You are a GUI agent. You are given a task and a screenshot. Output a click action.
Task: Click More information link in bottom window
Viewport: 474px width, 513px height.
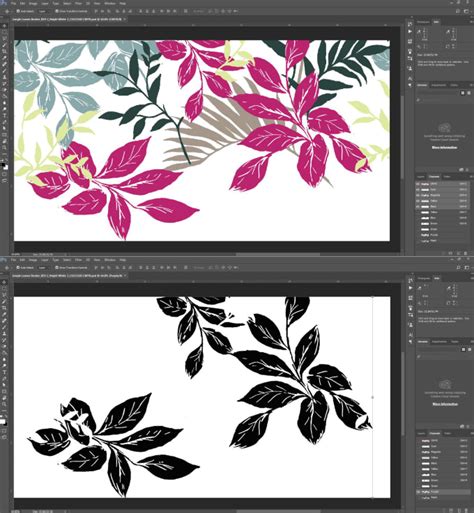click(x=445, y=404)
